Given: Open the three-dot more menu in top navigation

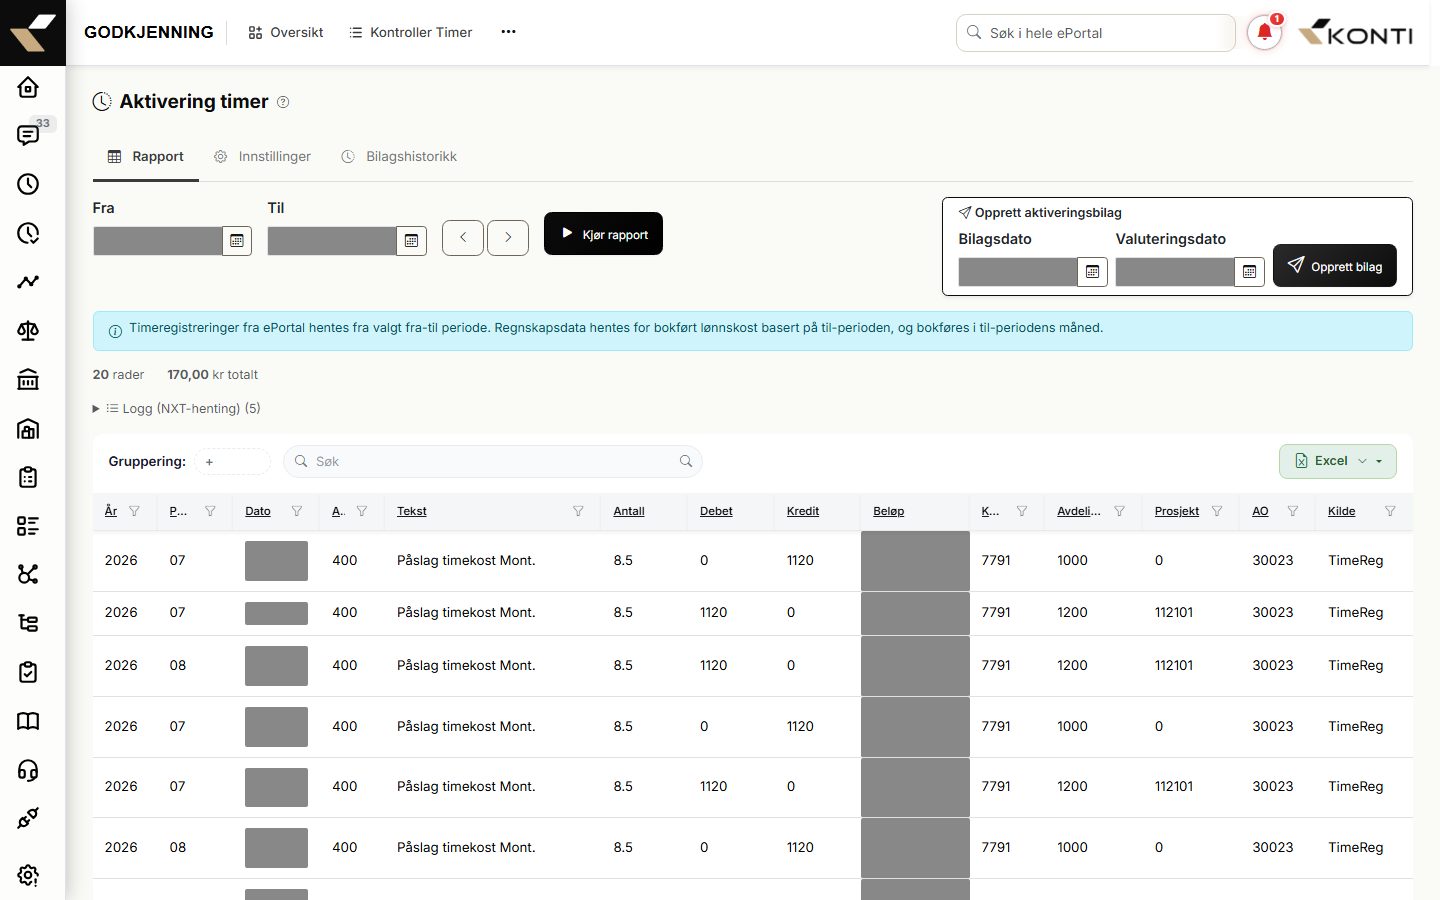Looking at the screenshot, I should pos(508,32).
